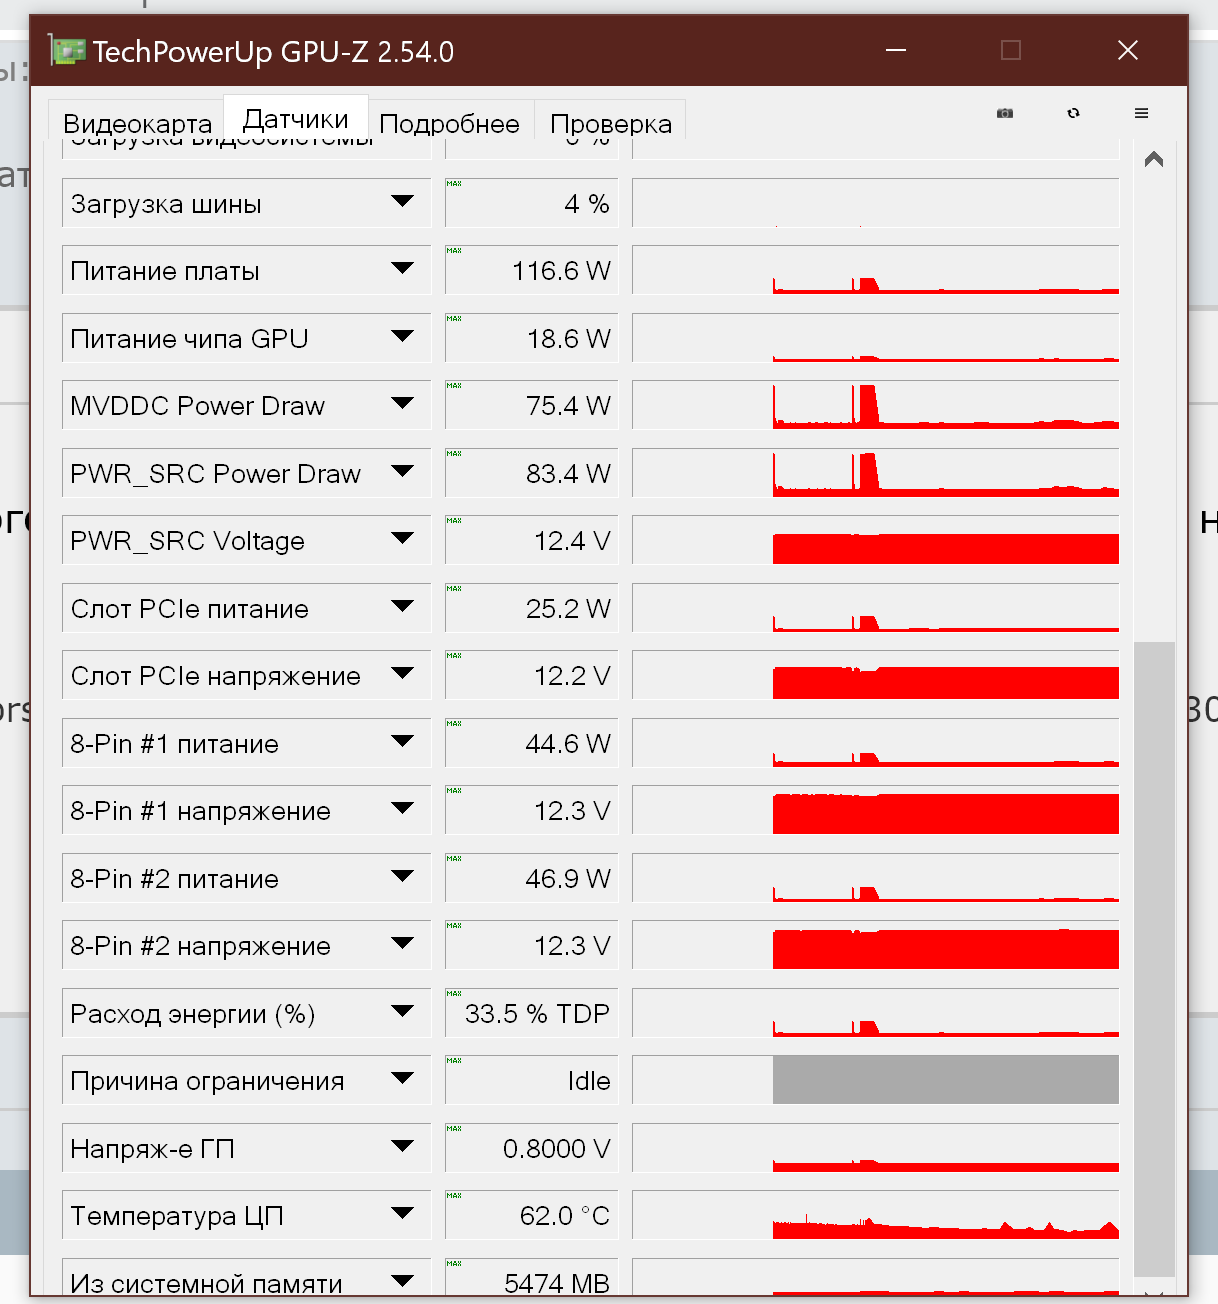Open Температура ЦП sensor dropdown
Screen dimensions: 1218x1304
pyautogui.click(x=403, y=1214)
